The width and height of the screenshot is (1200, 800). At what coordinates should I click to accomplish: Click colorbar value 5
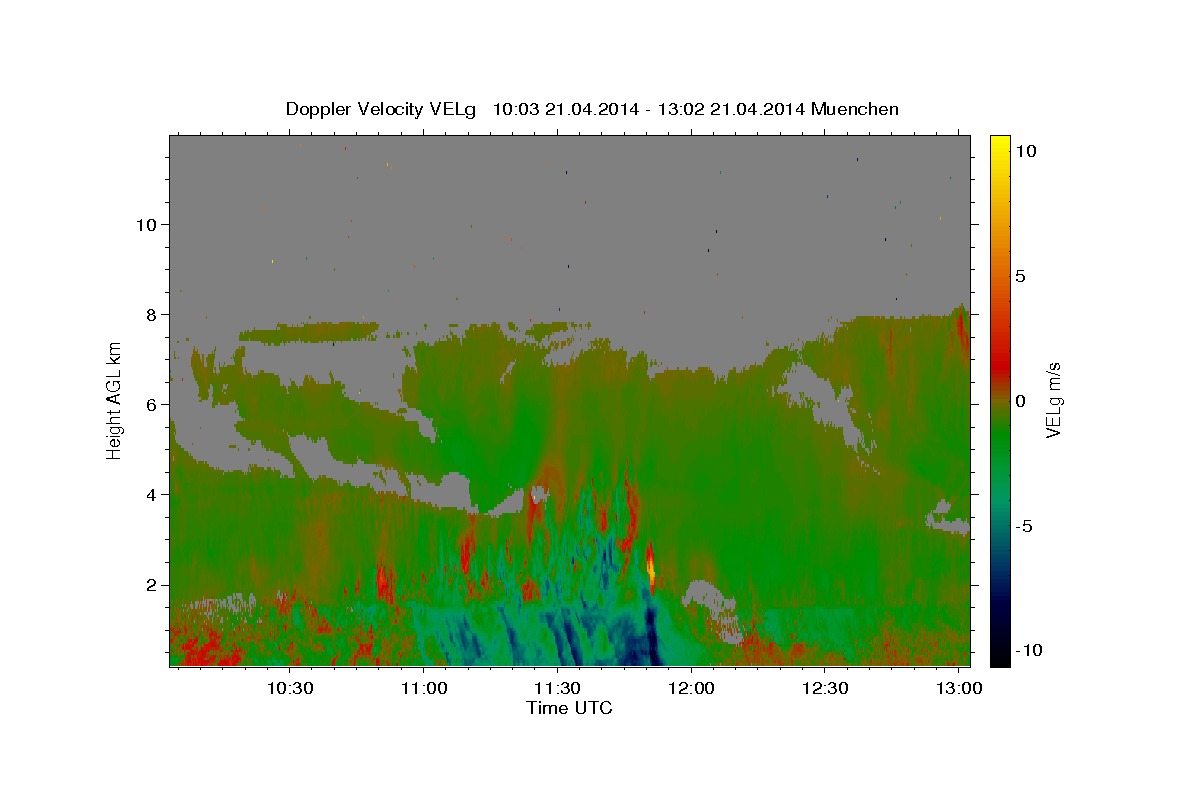1022,276
